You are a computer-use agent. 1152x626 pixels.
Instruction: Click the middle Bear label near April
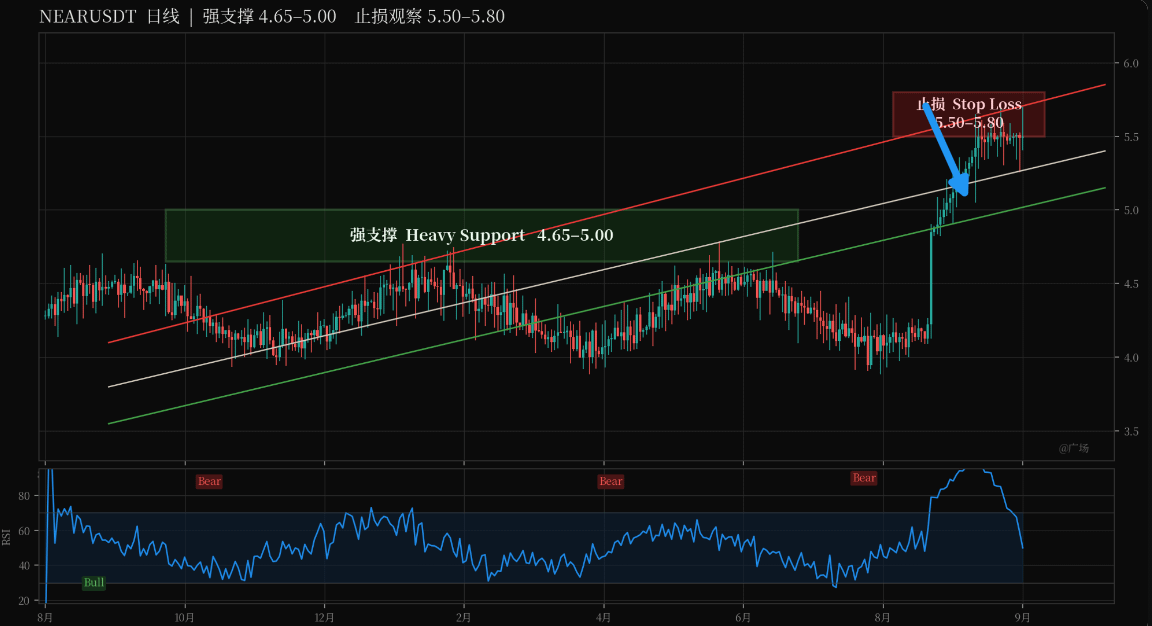point(611,481)
